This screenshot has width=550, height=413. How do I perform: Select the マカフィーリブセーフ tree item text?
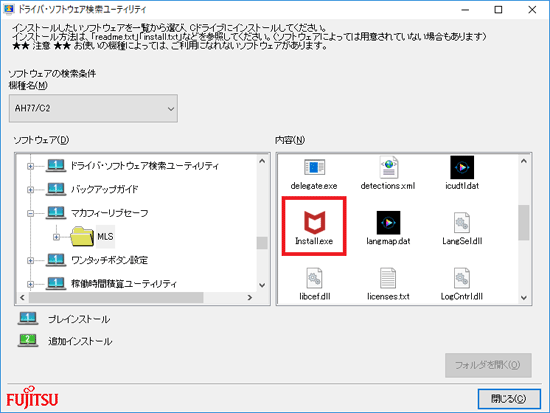click(110, 213)
